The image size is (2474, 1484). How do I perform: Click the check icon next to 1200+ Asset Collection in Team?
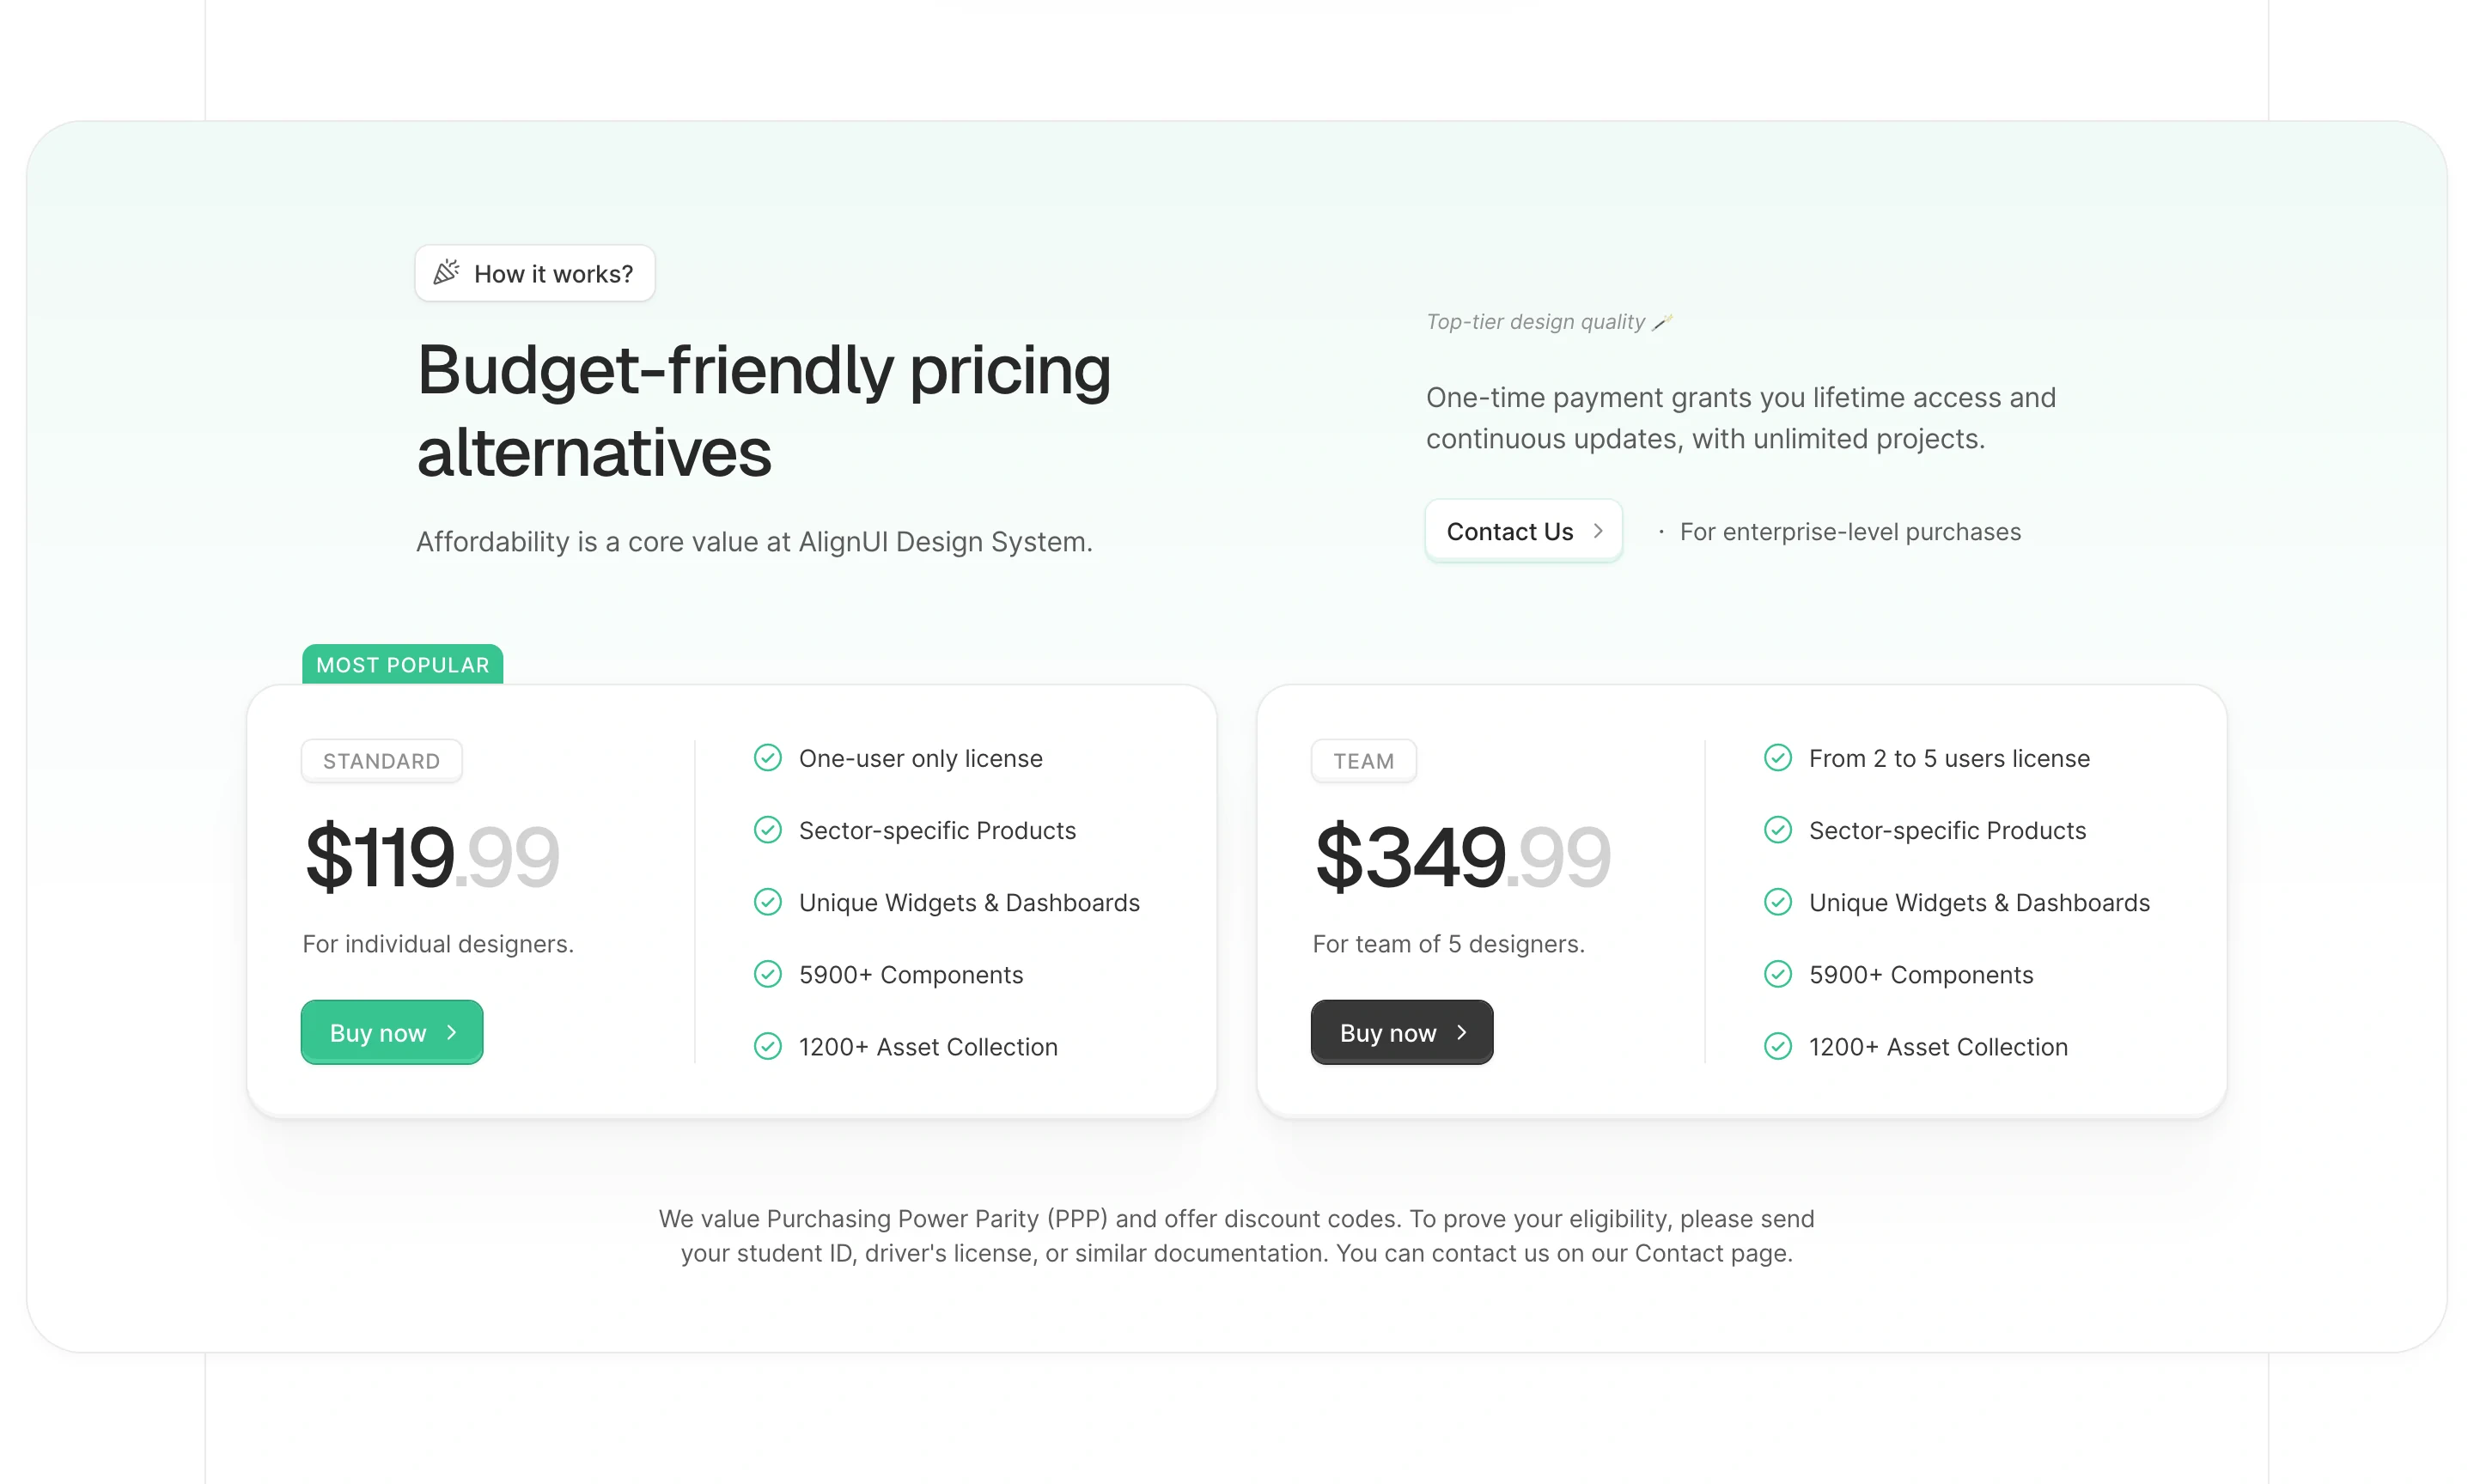coord(1778,1046)
